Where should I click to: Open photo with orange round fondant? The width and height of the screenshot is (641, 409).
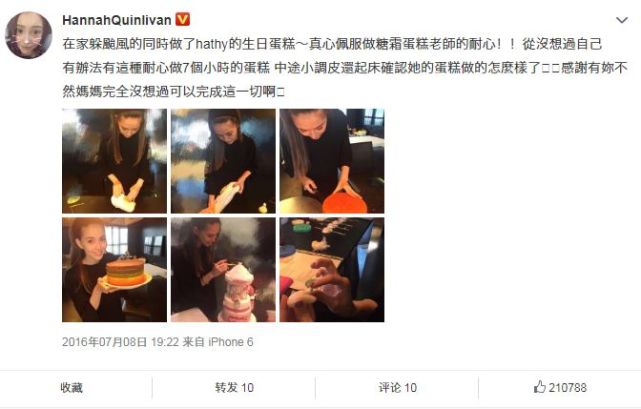point(332,161)
